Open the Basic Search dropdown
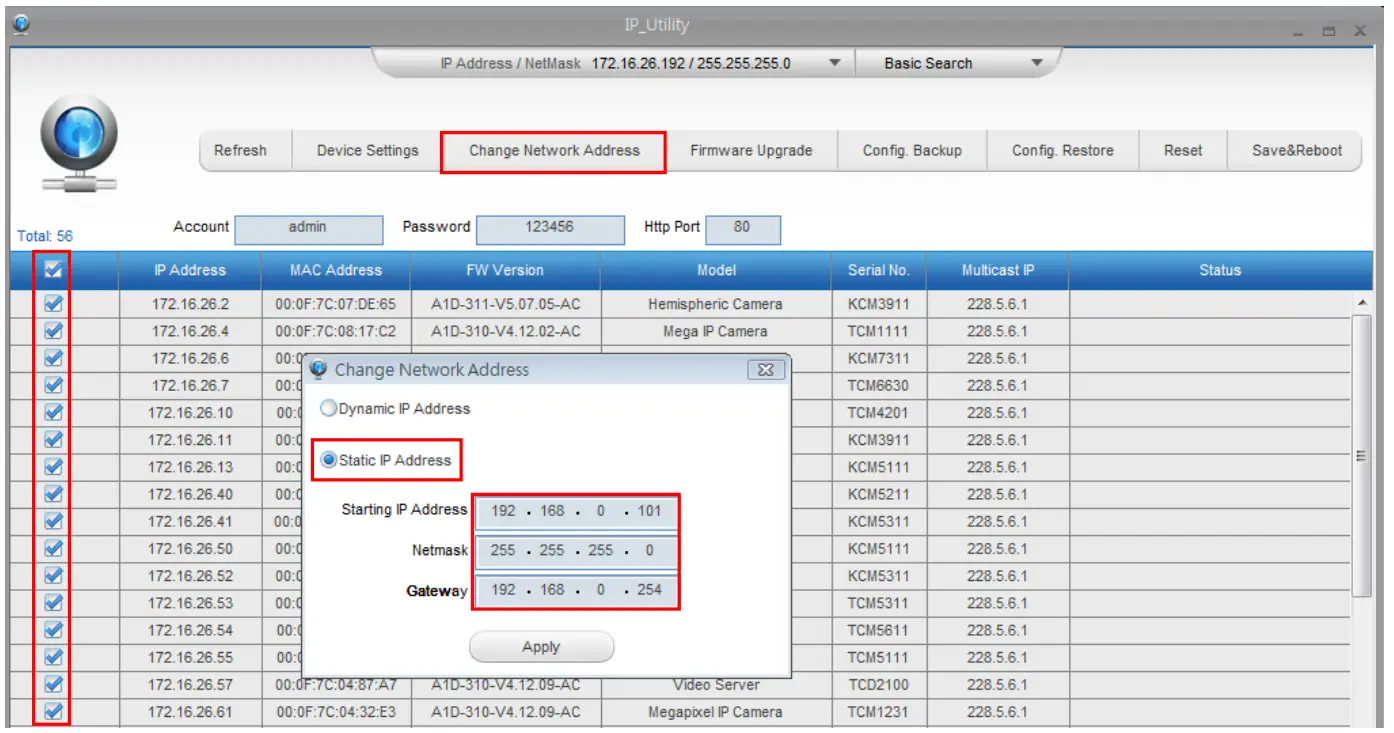Screen dimensions: 1394x733 [x=1037, y=62]
